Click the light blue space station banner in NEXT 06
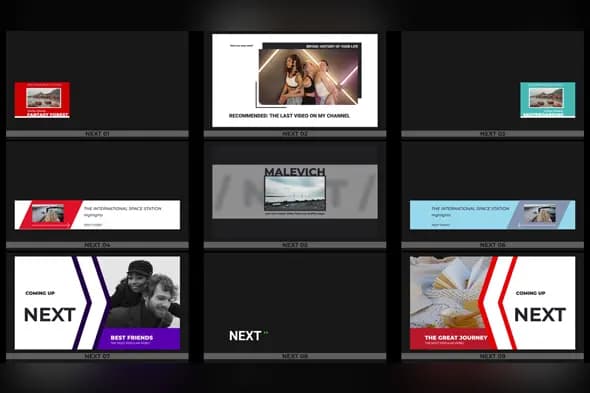Viewport: 590px width, 393px height. tap(492, 215)
